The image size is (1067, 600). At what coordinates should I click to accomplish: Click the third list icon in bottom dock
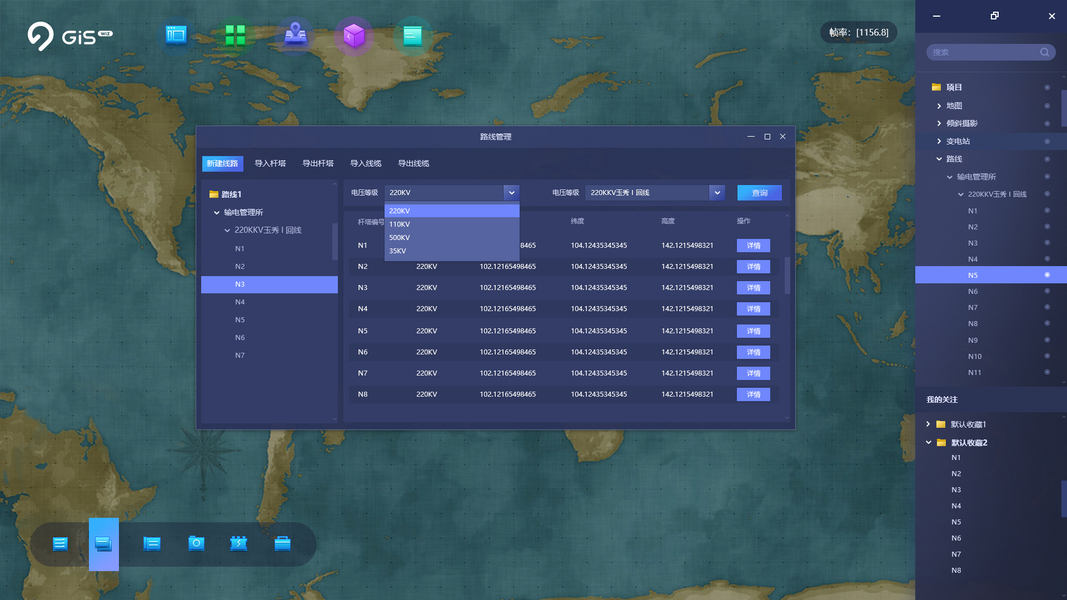152,544
